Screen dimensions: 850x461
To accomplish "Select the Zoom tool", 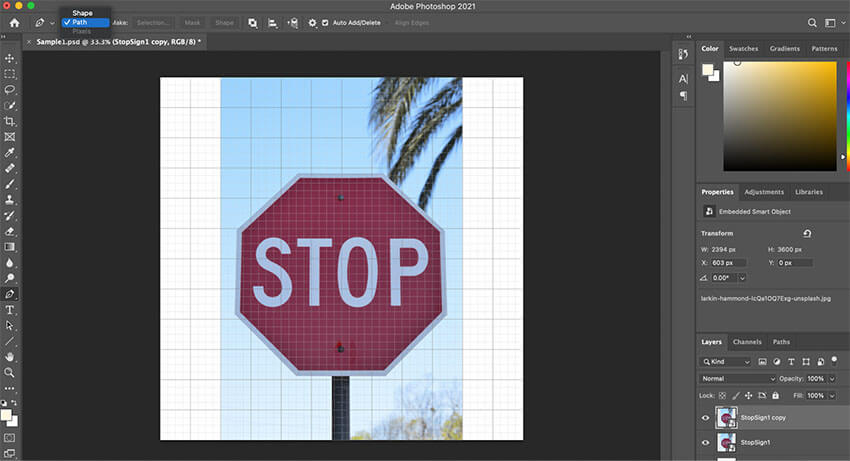I will coord(10,373).
